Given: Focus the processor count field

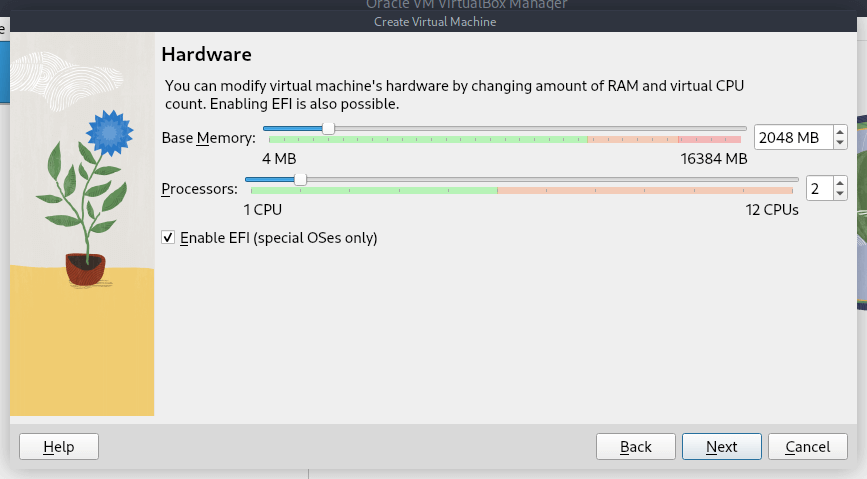Looking at the screenshot, I should click(816, 188).
